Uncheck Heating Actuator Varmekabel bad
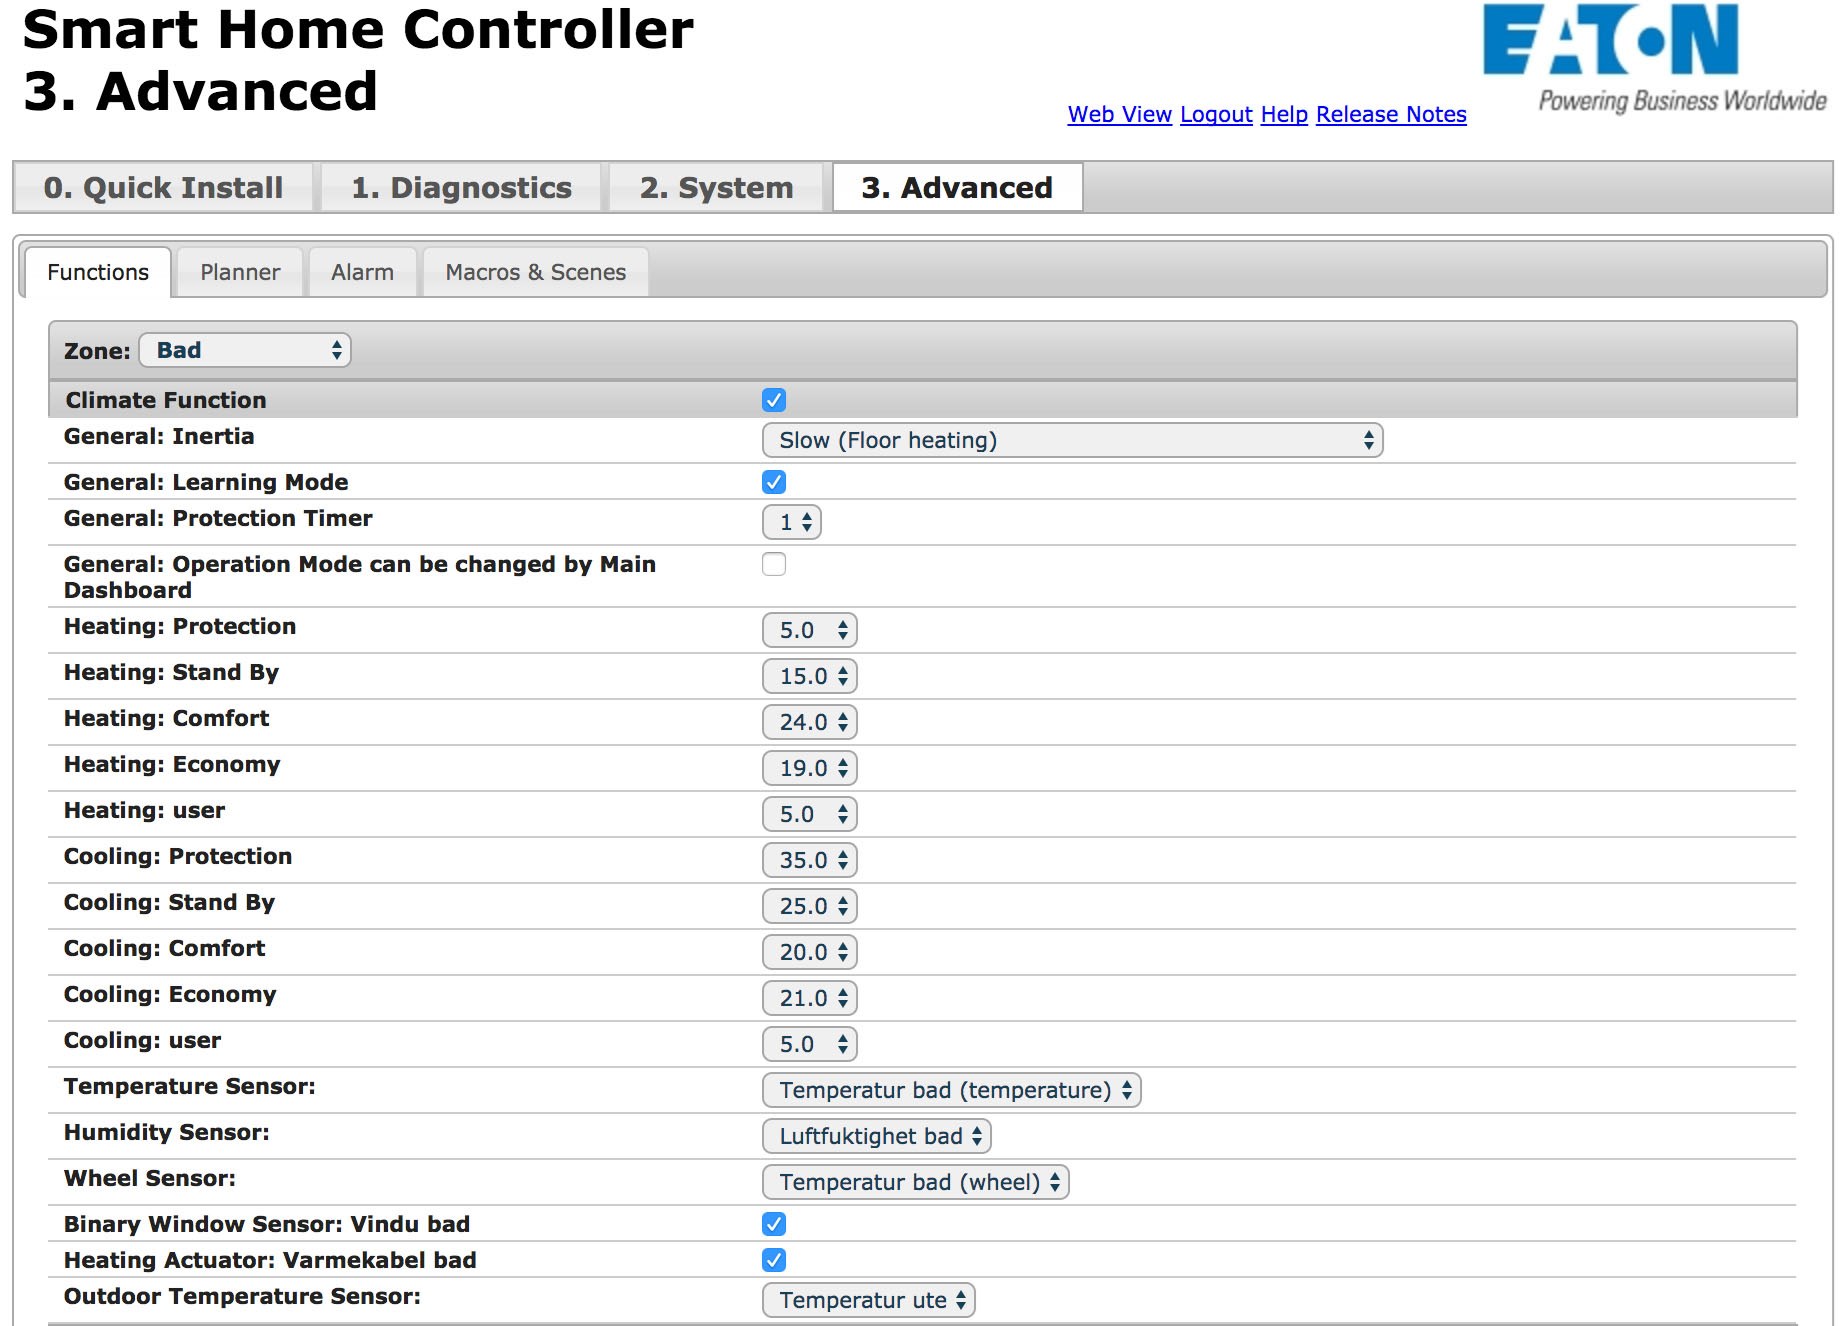Screen dimensions: 1842x1326 [x=774, y=1260]
